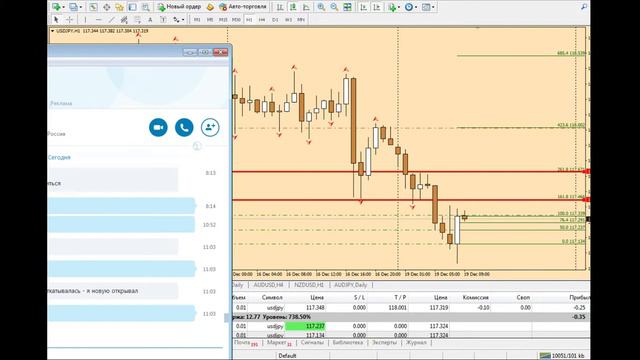Image resolution: width=640 pixels, height=360 pixels.
Task: Open MetaEditor from the toolbar icon
Action: click(x=210, y=7)
